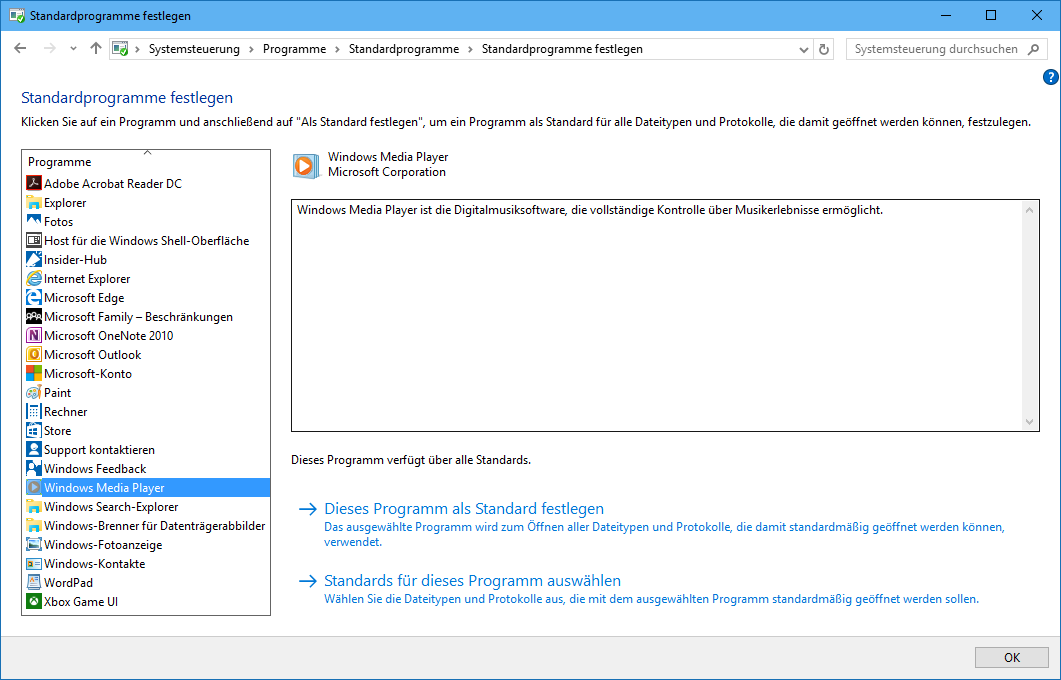Click the Windows Shell host icon

34,240
